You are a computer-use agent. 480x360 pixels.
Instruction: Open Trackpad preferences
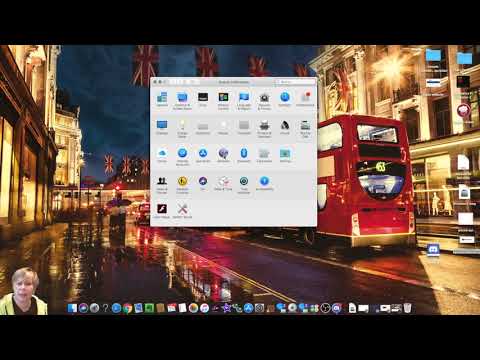[x=244, y=125]
